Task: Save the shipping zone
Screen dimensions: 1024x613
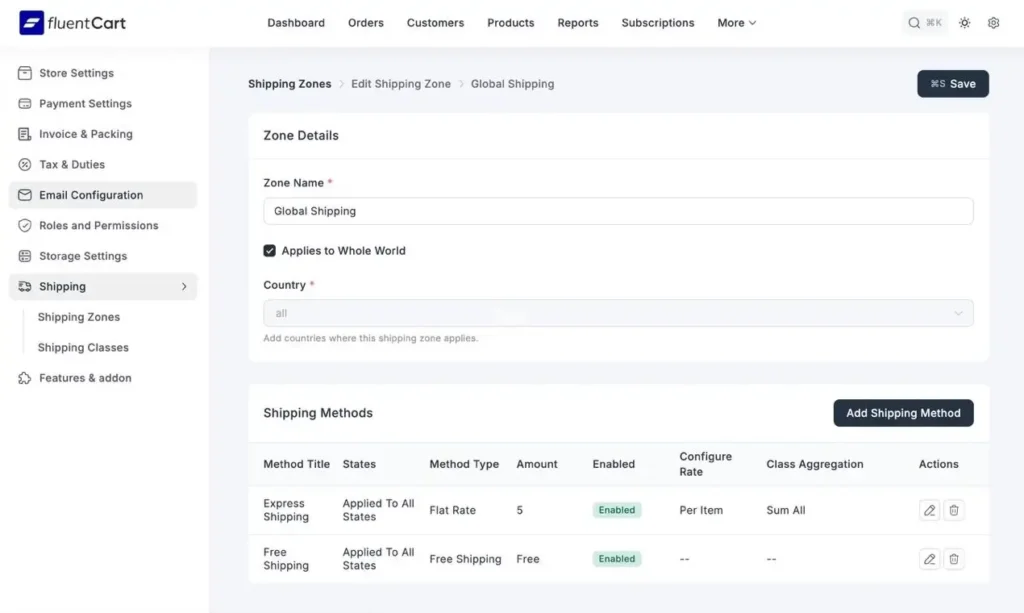Action: 952,84
